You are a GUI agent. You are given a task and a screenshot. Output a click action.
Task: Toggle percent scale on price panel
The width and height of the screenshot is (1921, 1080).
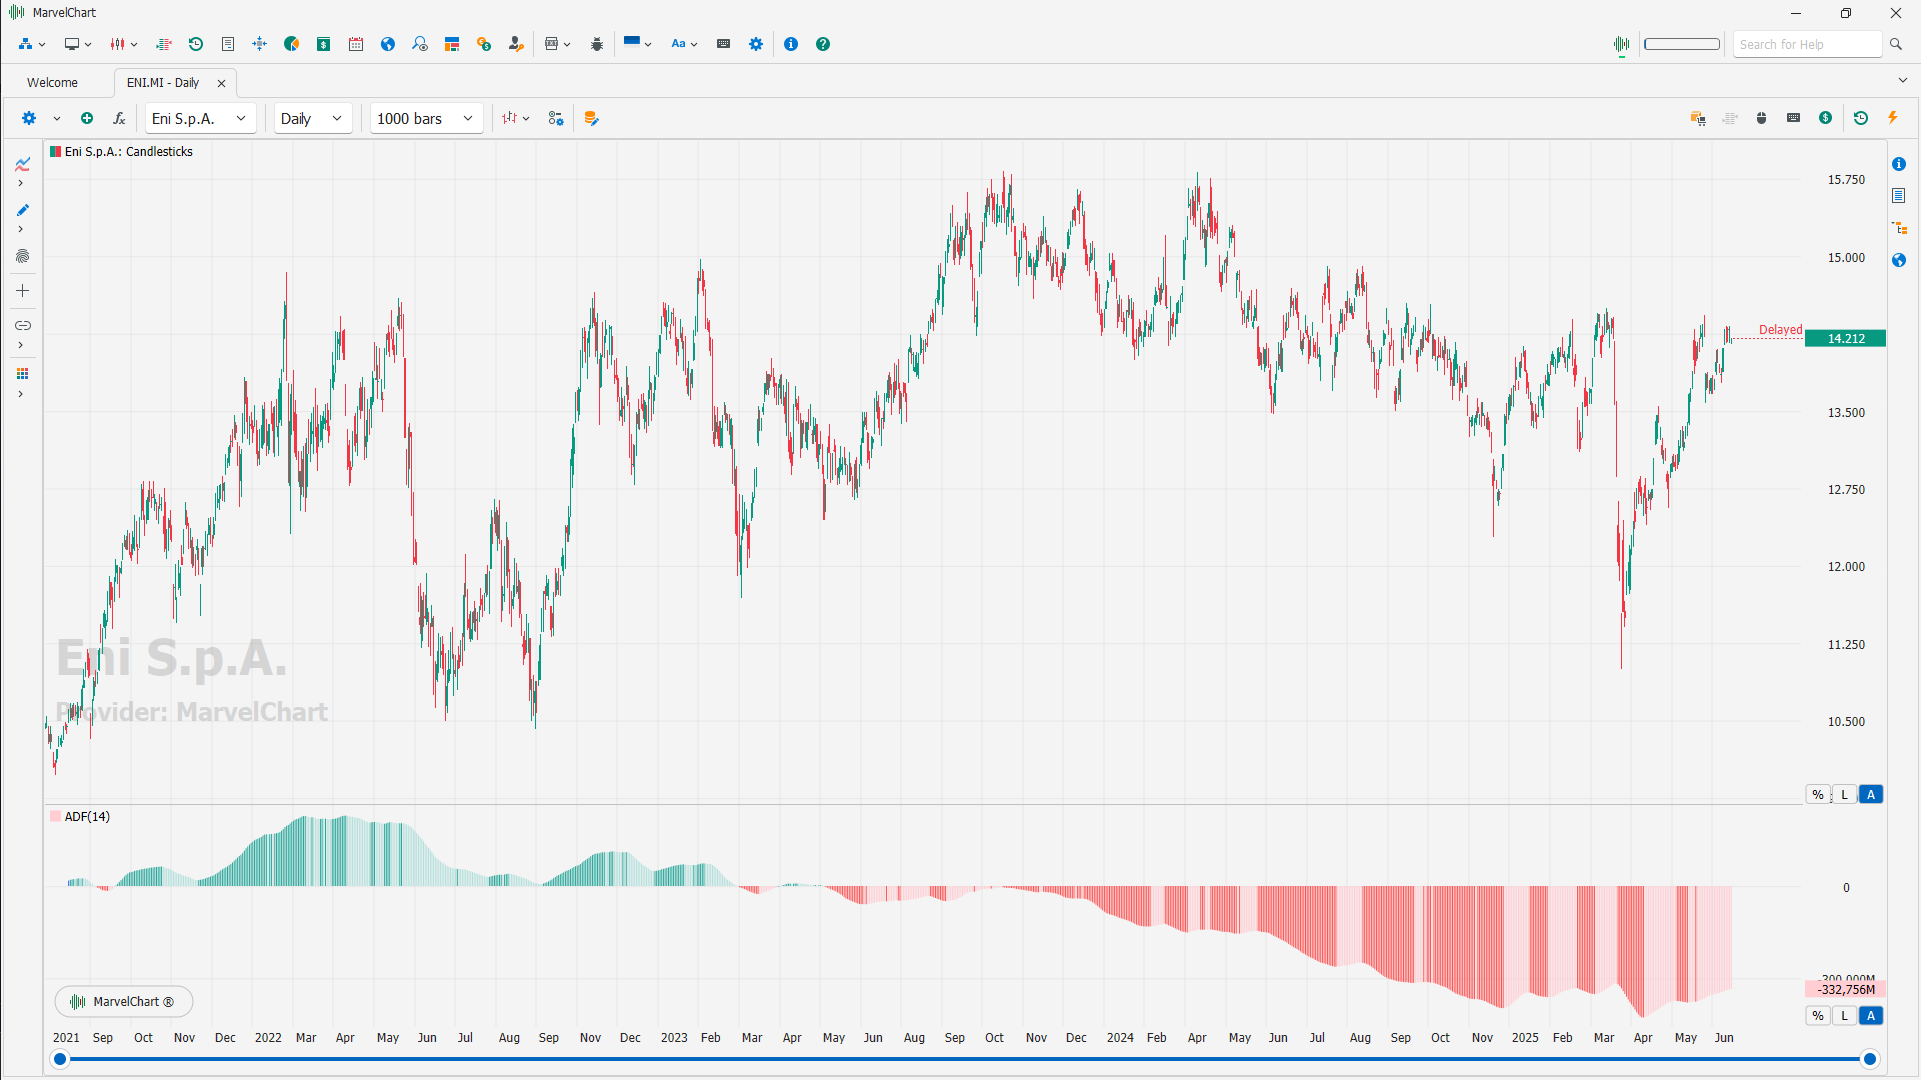(1818, 795)
